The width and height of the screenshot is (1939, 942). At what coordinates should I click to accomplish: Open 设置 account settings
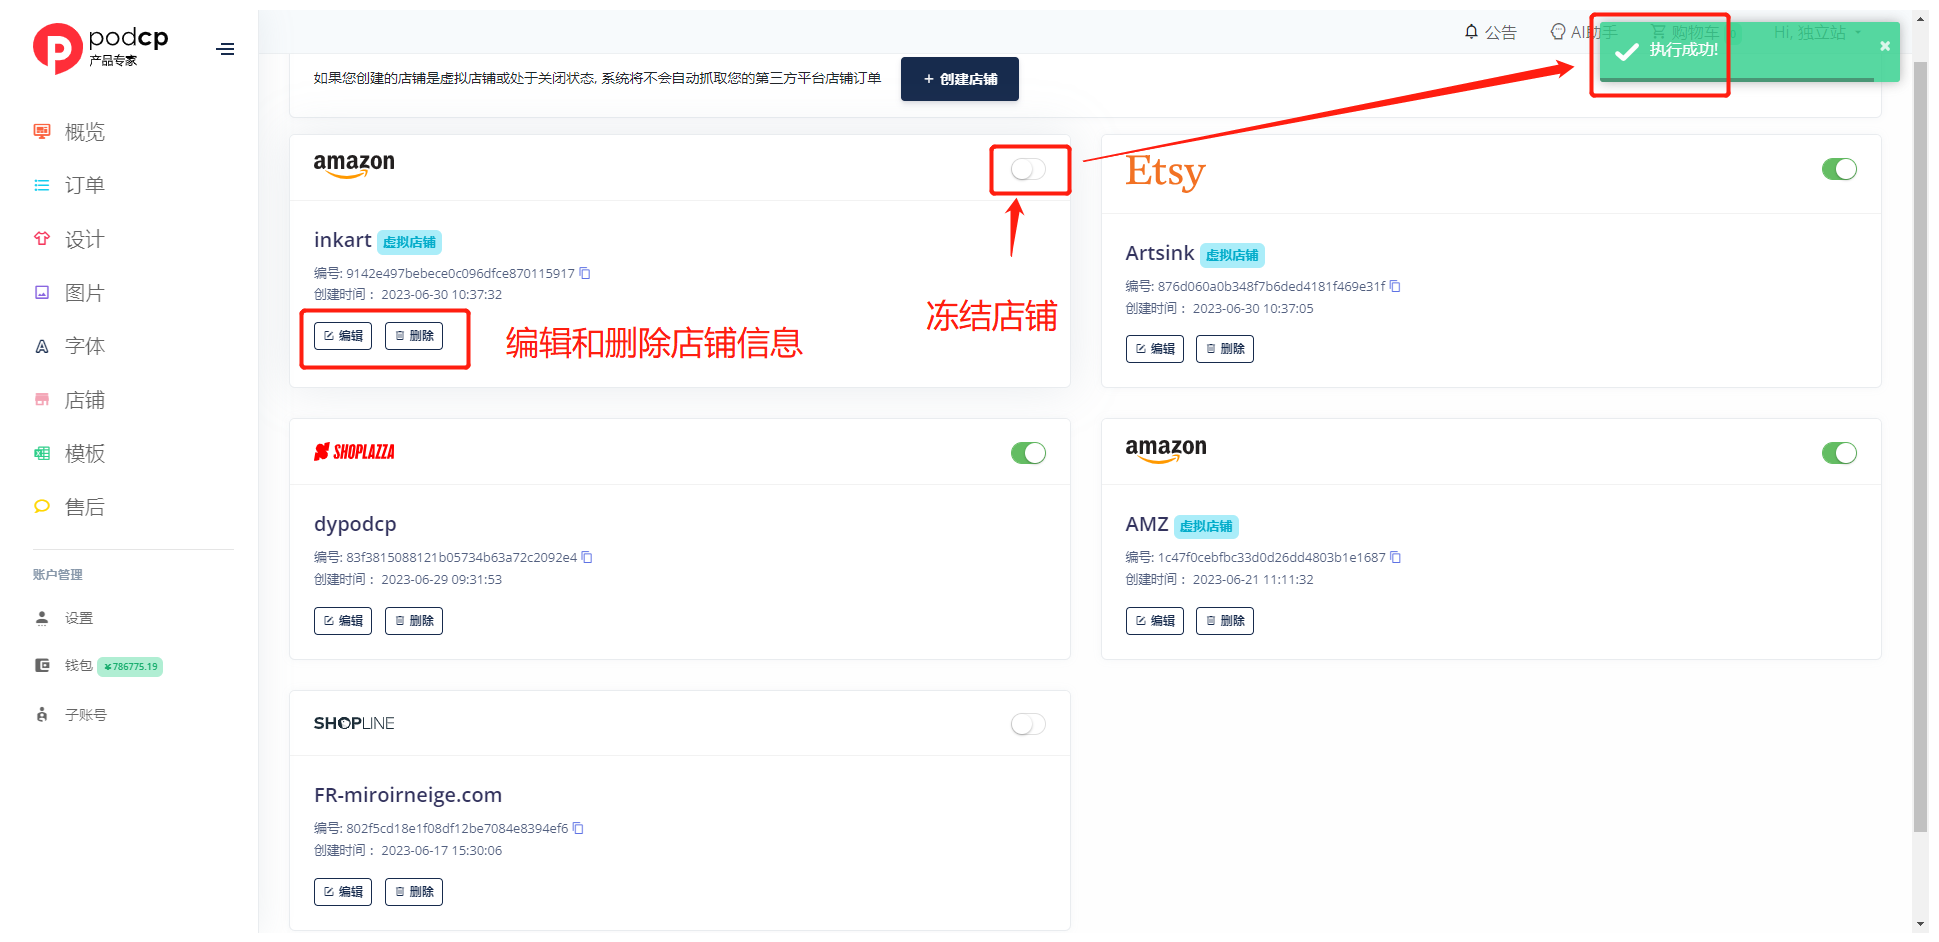click(65, 618)
